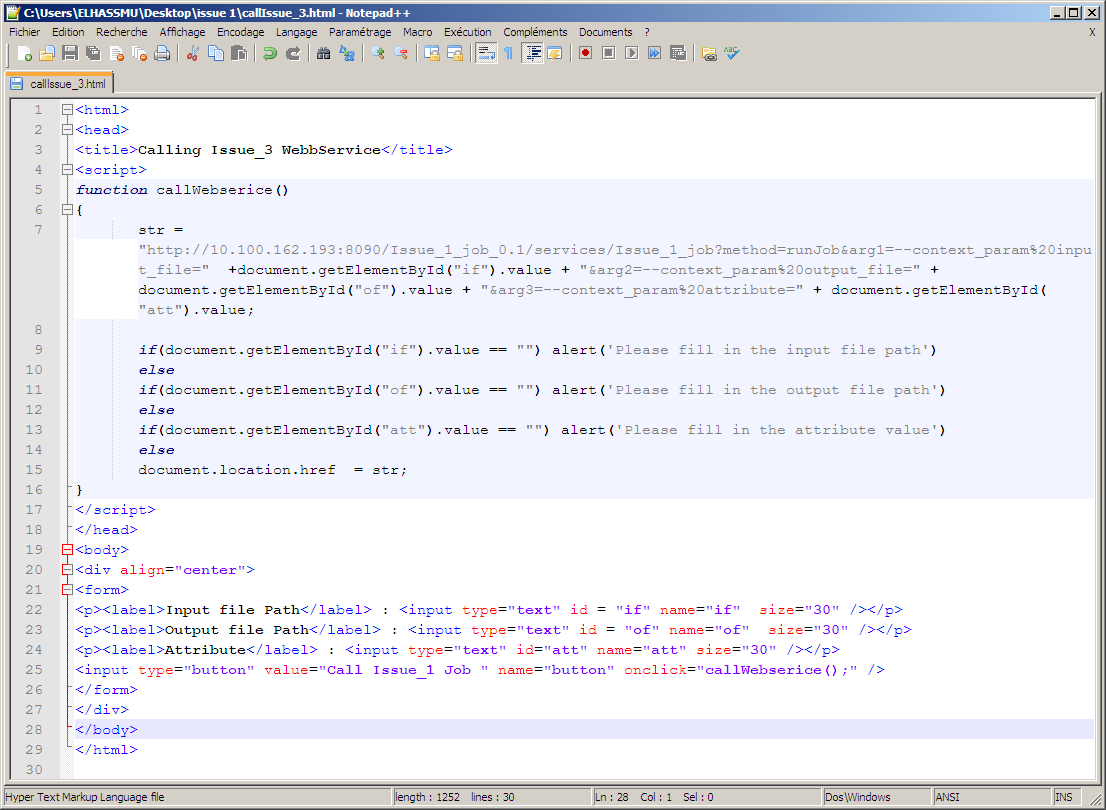Select the callIssue_3.html tab
This screenshot has height=810, width=1106.
59,84
